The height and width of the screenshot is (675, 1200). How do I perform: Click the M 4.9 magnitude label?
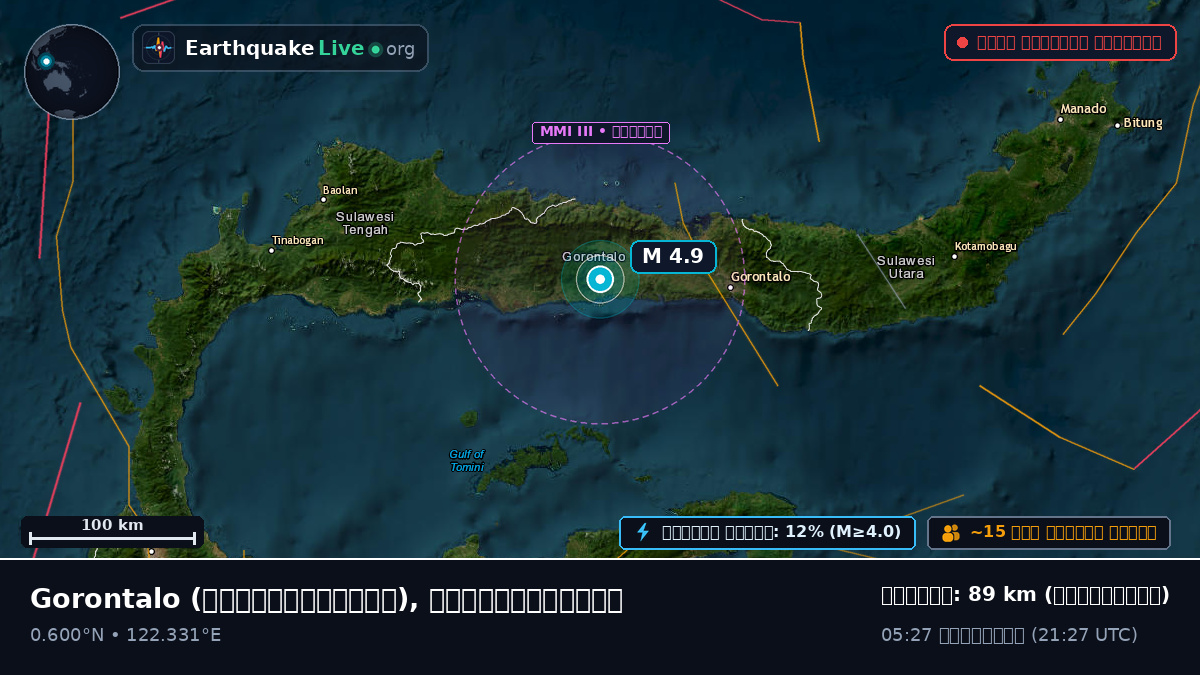point(673,256)
